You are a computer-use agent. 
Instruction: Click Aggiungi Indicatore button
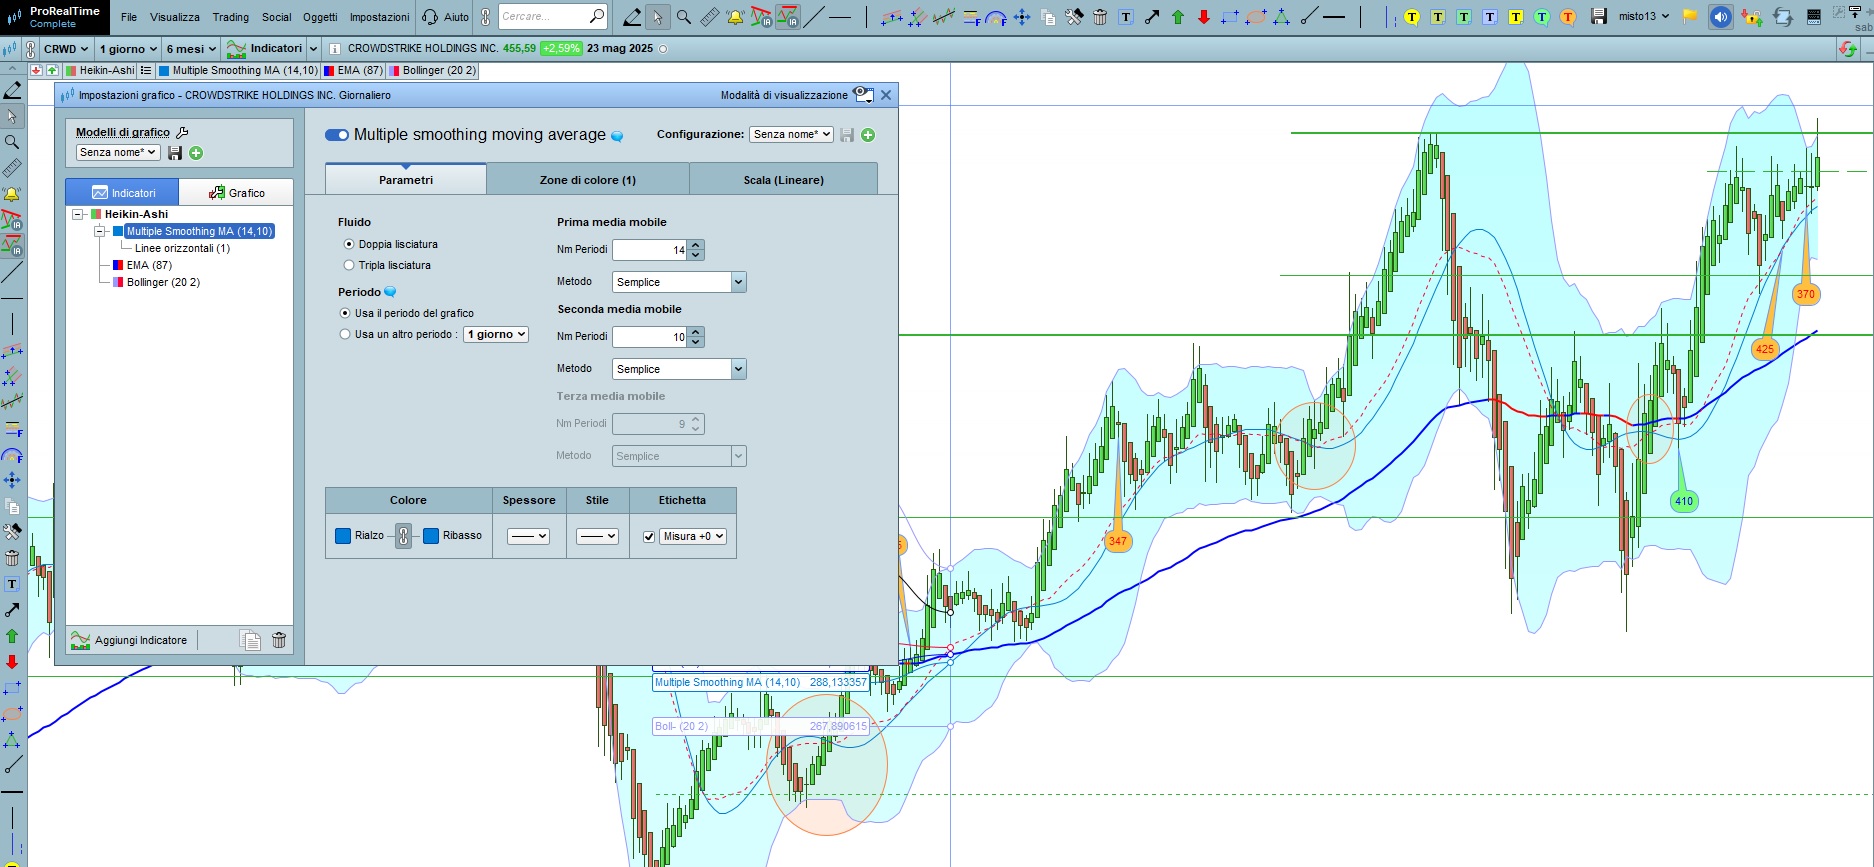tap(131, 640)
